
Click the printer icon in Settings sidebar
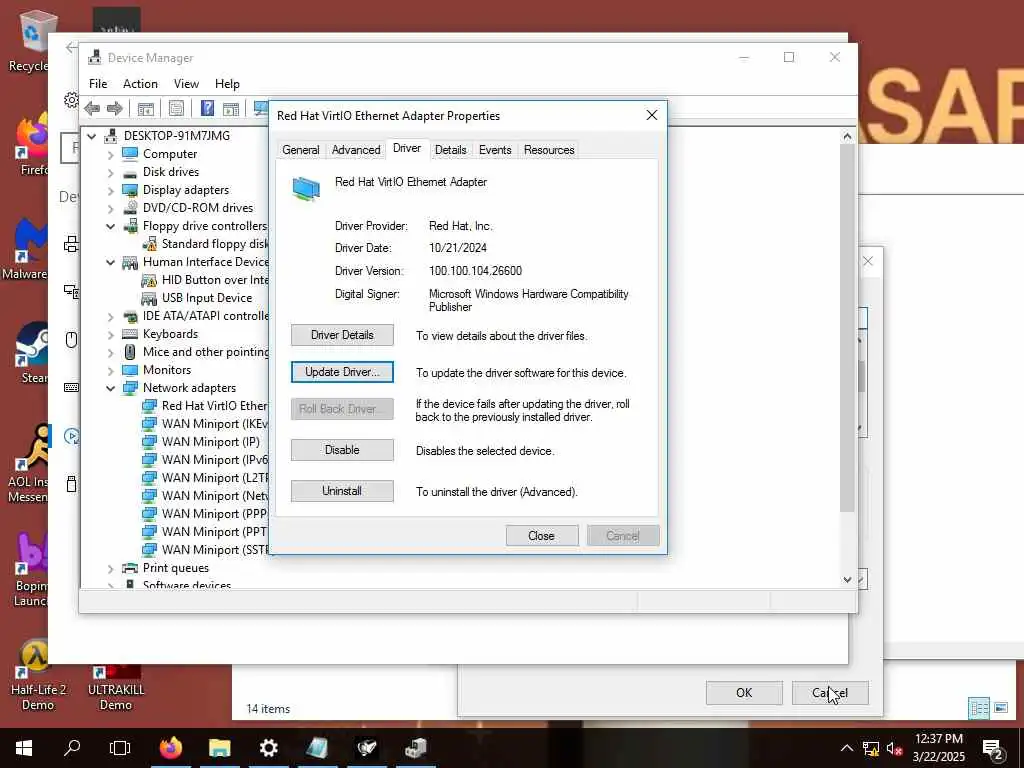[72, 244]
